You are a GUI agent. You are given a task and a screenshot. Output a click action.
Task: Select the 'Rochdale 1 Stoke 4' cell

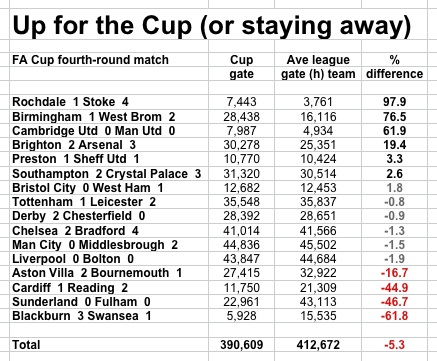[70, 102]
